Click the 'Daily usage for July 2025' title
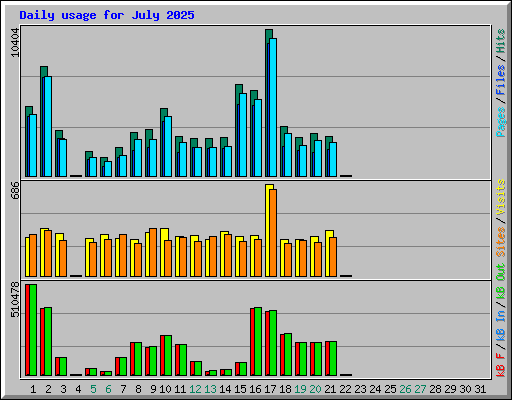The width and height of the screenshot is (512, 400). [107, 15]
